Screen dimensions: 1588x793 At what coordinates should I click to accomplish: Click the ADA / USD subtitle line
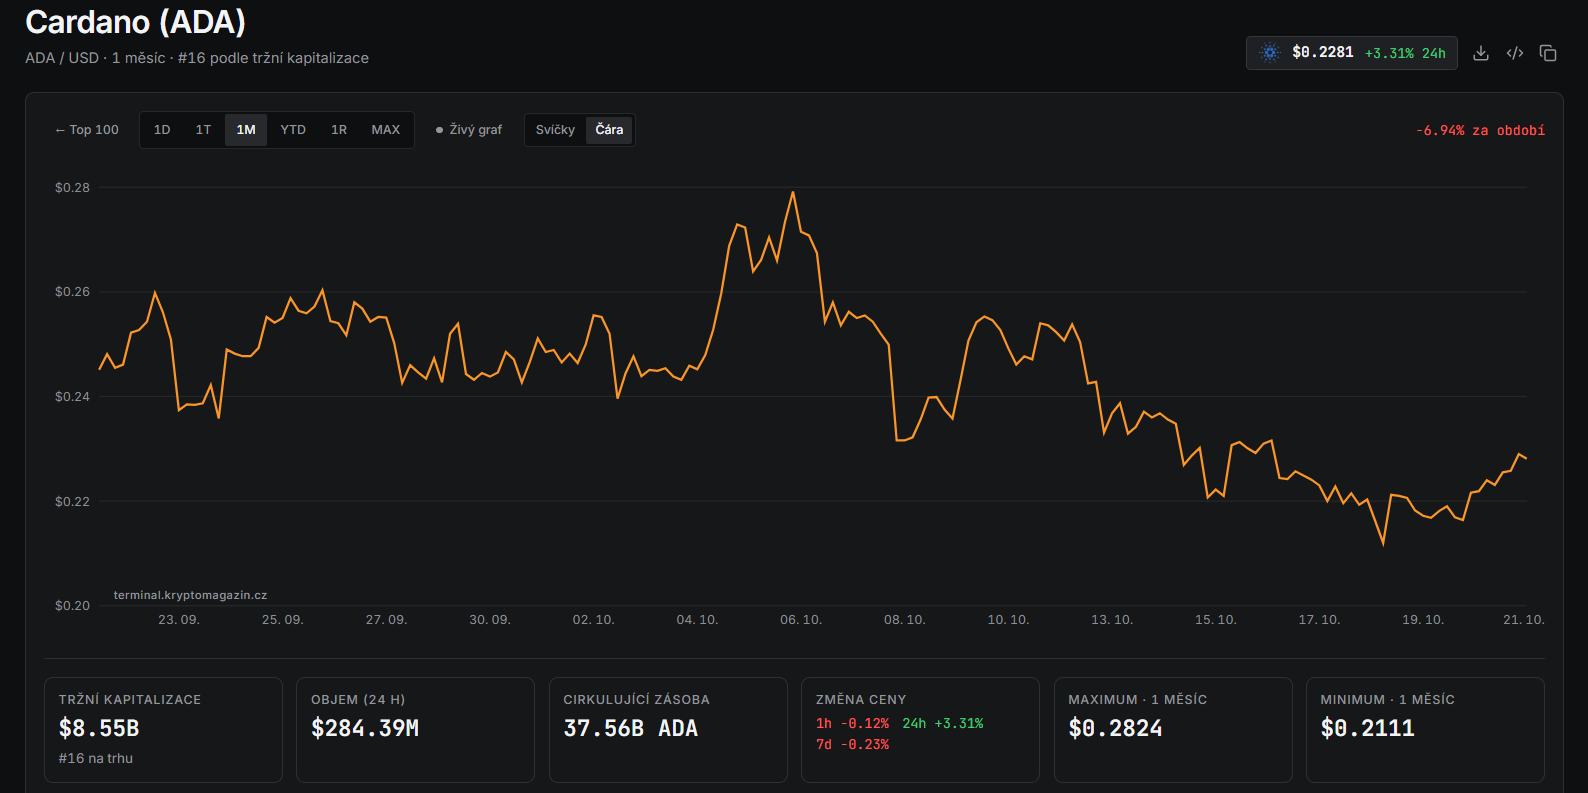pyautogui.click(x=197, y=58)
